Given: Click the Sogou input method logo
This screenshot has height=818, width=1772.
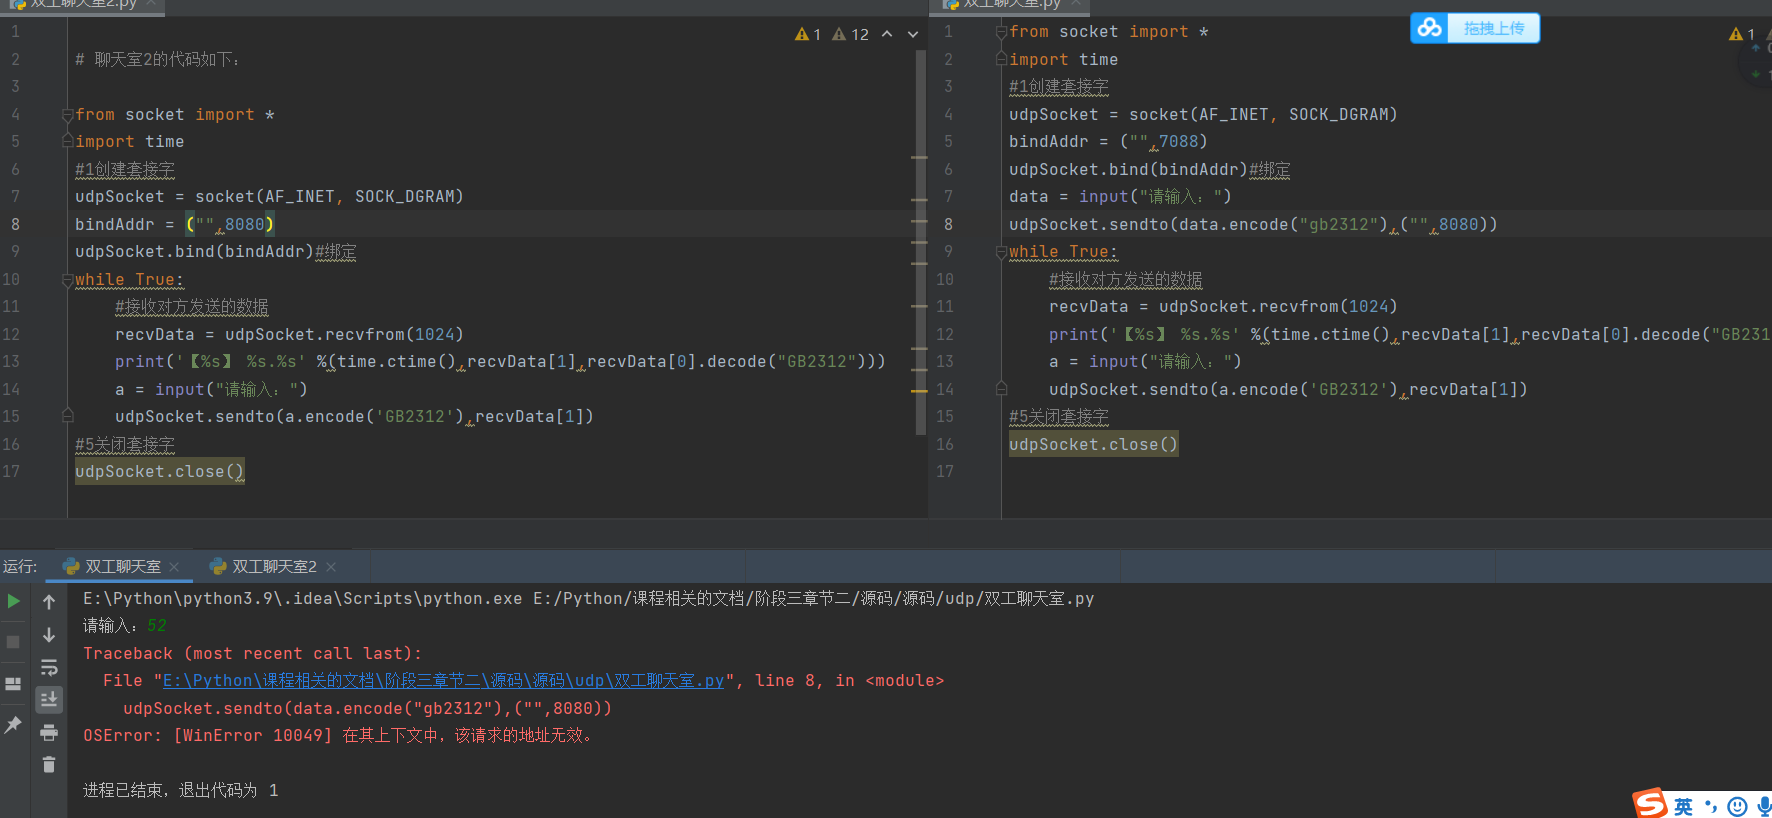Looking at the screenshot, I should tap(1650, 803).
